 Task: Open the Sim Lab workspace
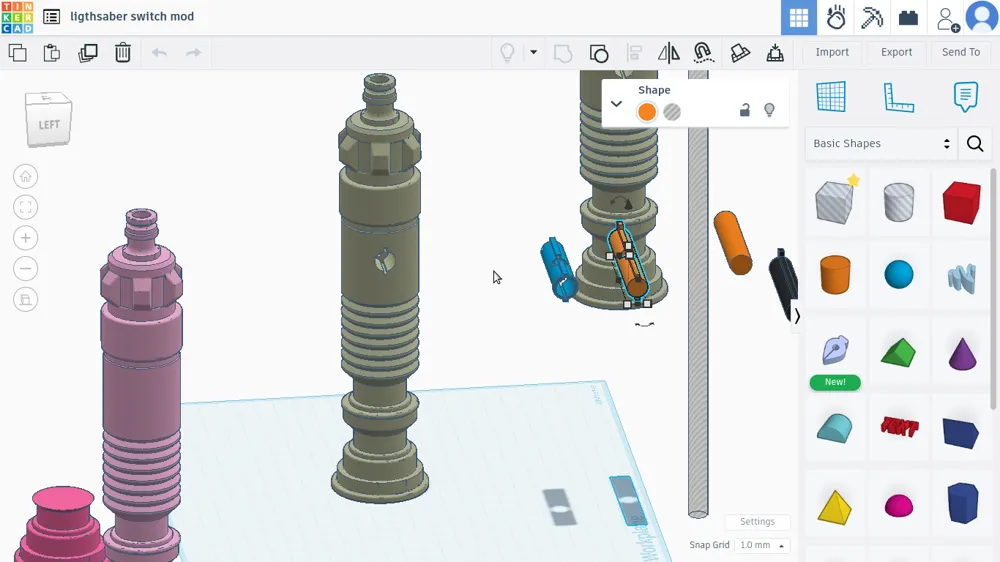coord(835,17)
